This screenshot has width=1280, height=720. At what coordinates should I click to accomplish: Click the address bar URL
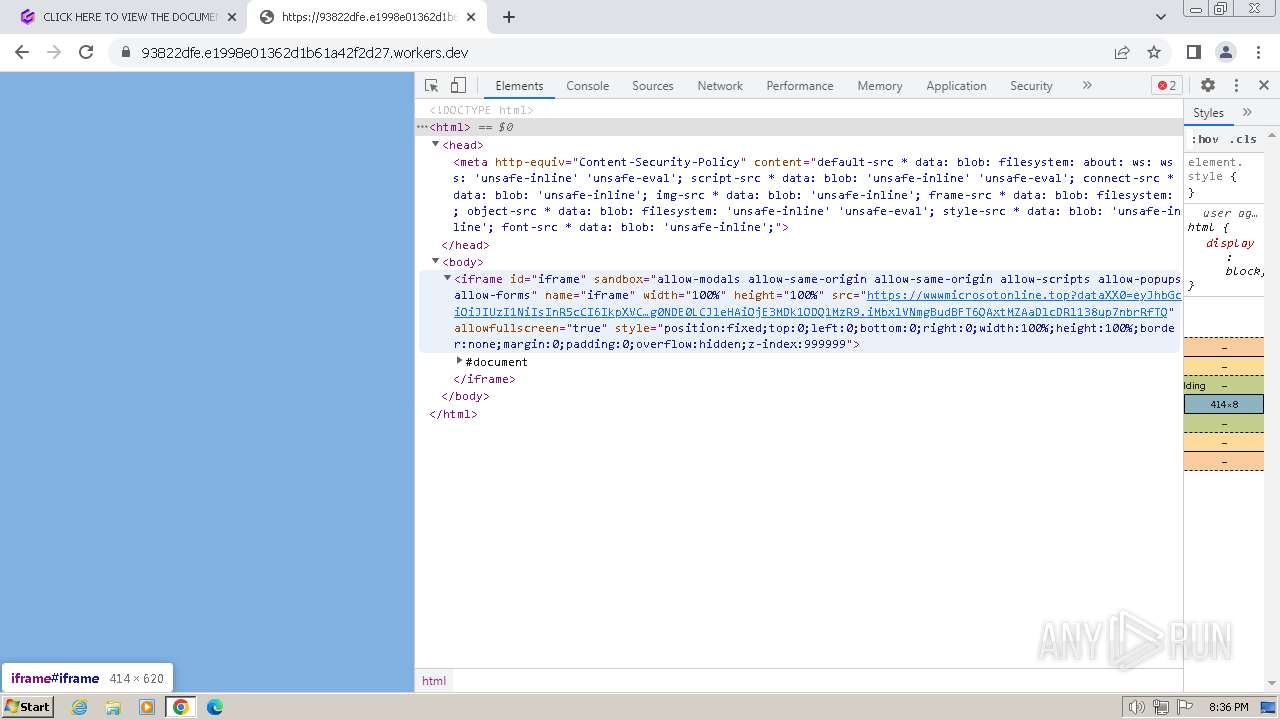pyautogui.click(x=305, y=53)
